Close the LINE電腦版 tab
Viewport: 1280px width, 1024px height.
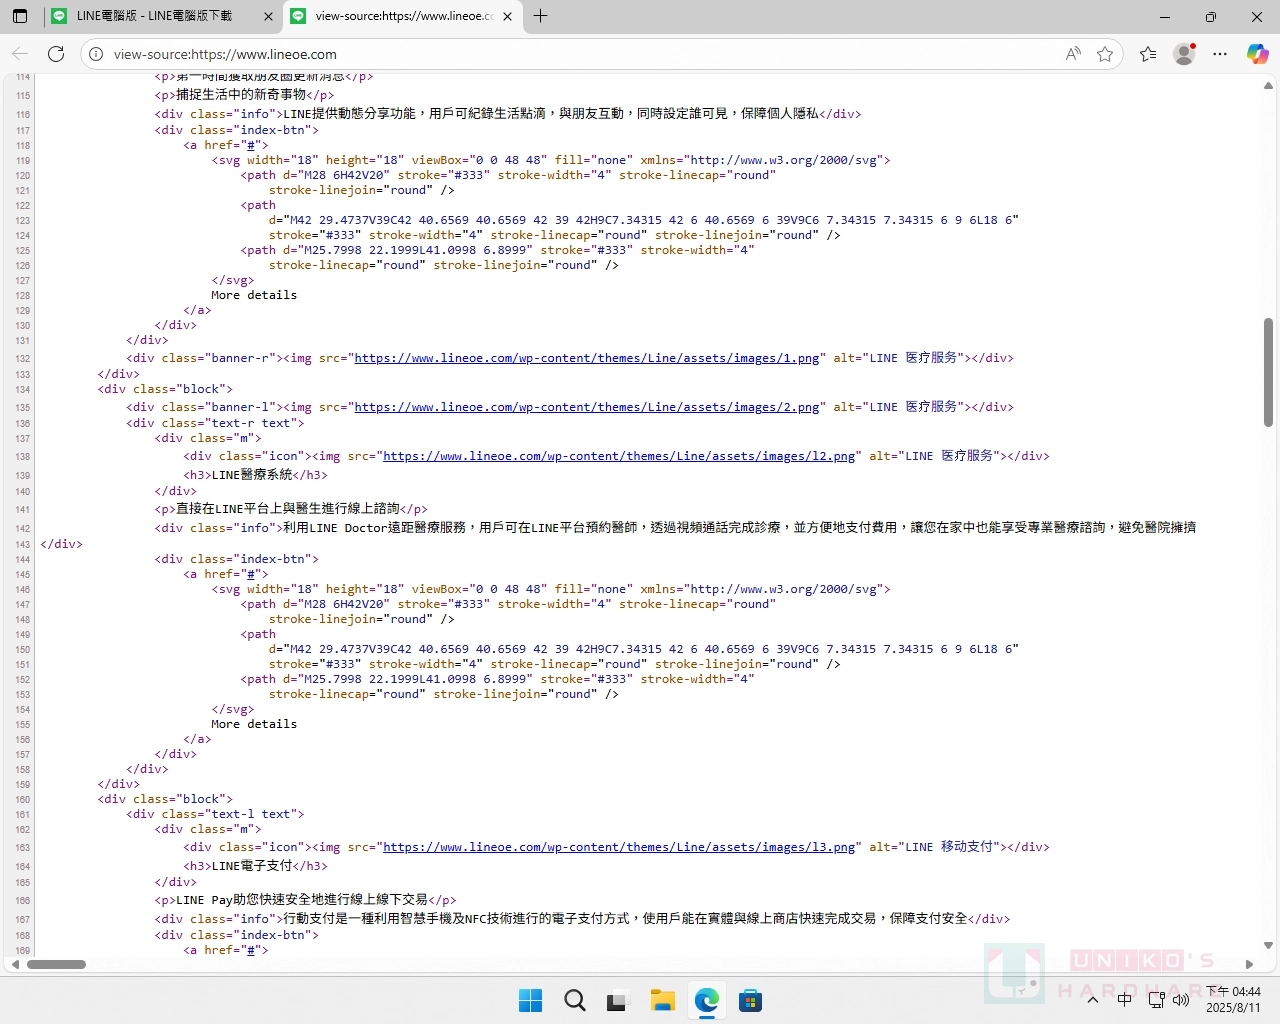(x=268, y=16)
